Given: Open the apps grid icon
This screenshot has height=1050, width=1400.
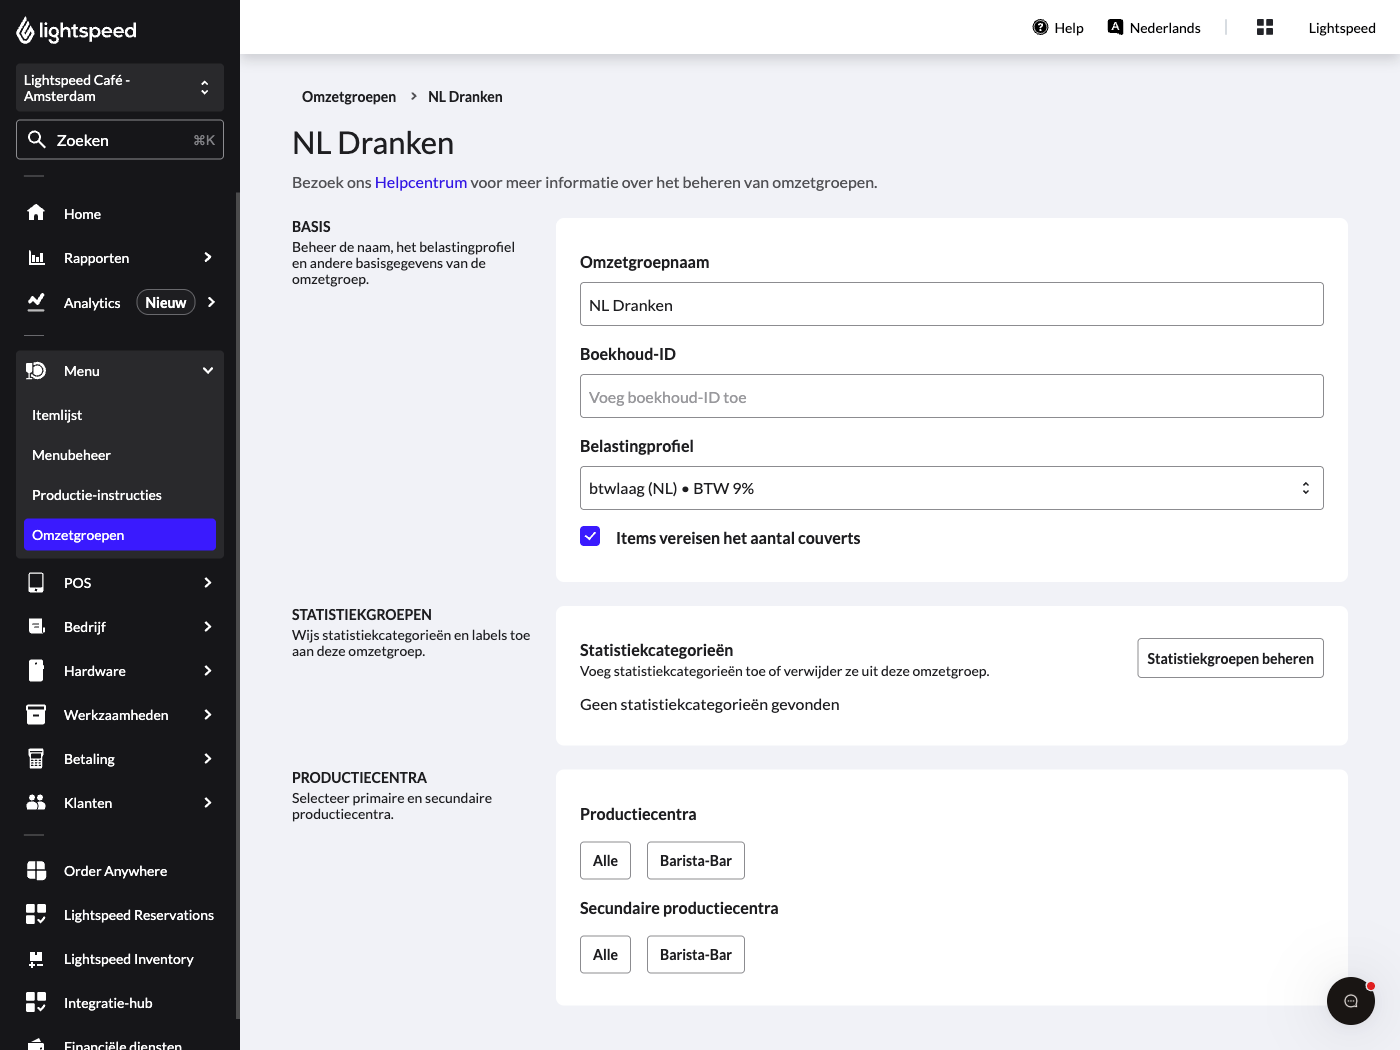Looking at the screenshot, I should click(1265, 27).
